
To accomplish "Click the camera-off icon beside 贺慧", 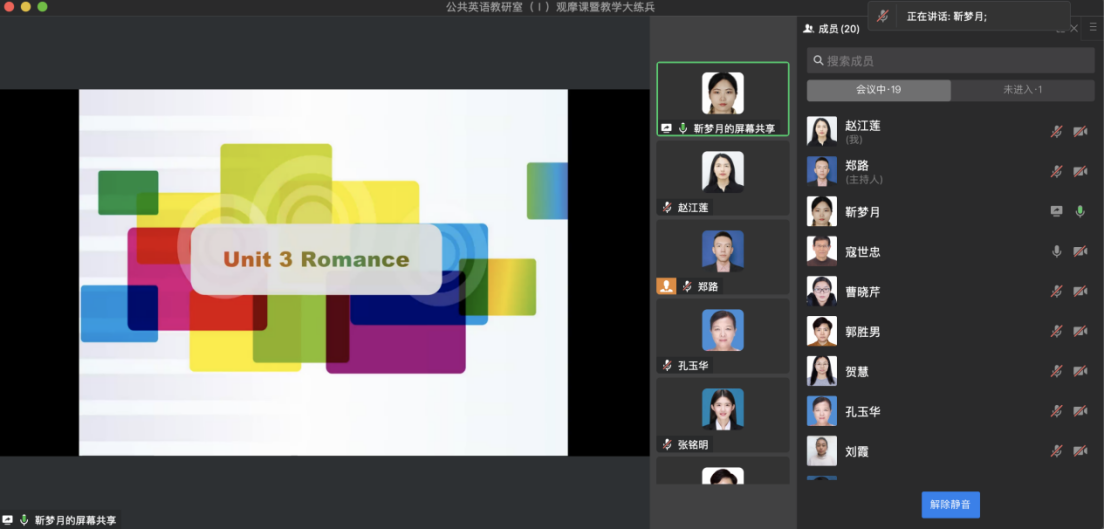I will (1080, 372).
